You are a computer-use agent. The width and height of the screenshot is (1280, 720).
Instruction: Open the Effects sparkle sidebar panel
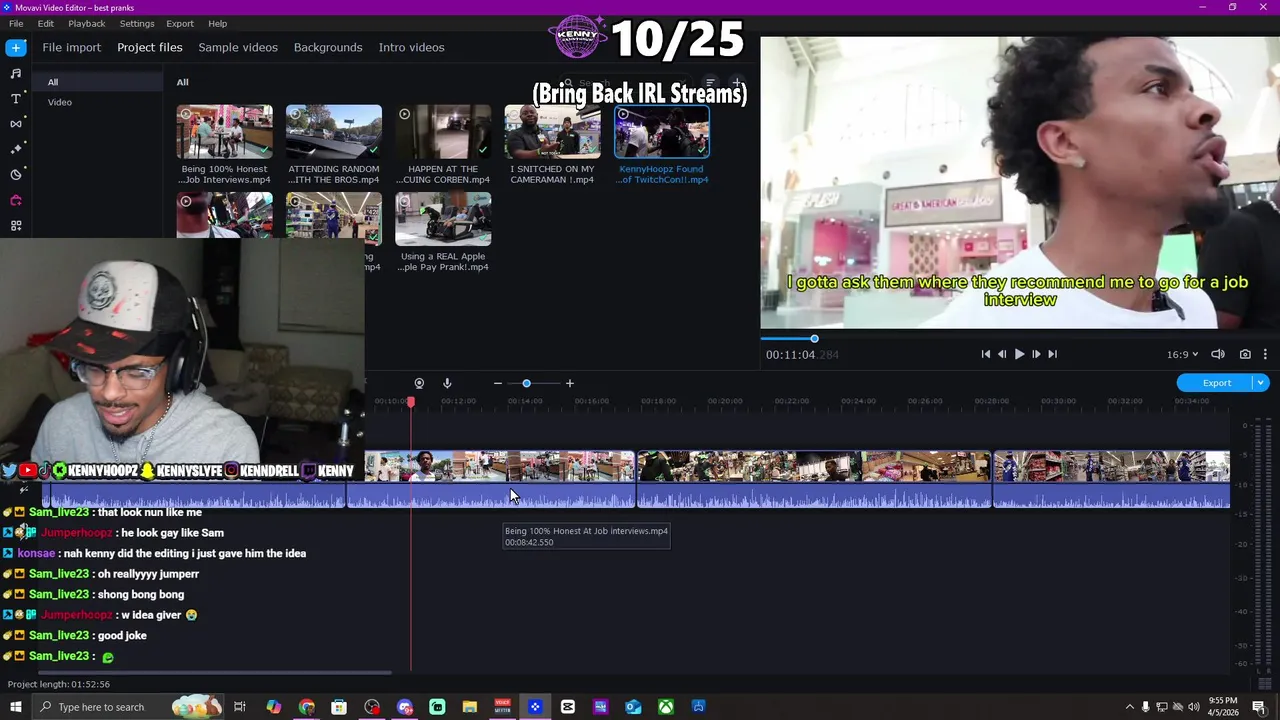(x=15, y=149)
